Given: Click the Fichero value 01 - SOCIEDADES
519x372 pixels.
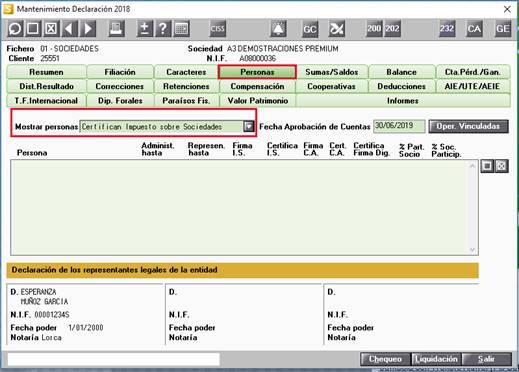Looking at the screenshot, I should point(69,49).
